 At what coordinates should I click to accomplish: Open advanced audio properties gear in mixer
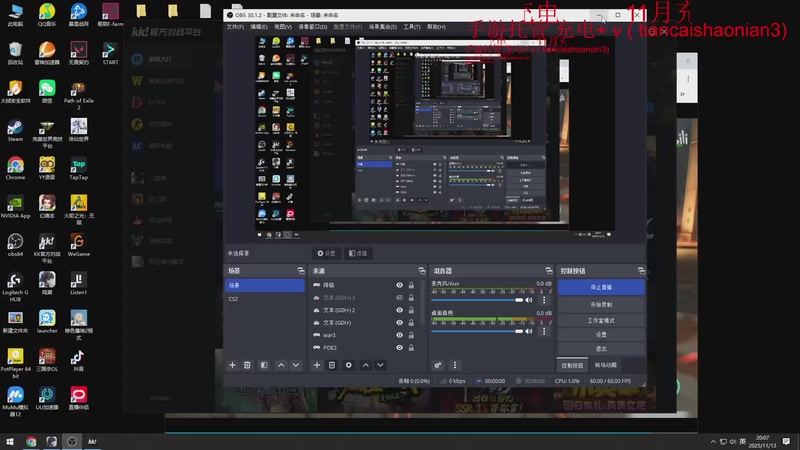(x=439, y=365)
